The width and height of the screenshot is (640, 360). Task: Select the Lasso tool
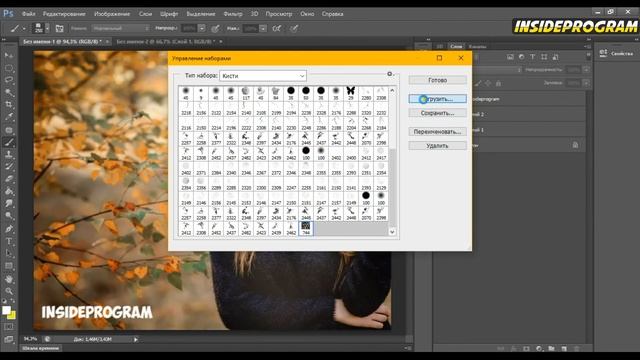(9, 80)
